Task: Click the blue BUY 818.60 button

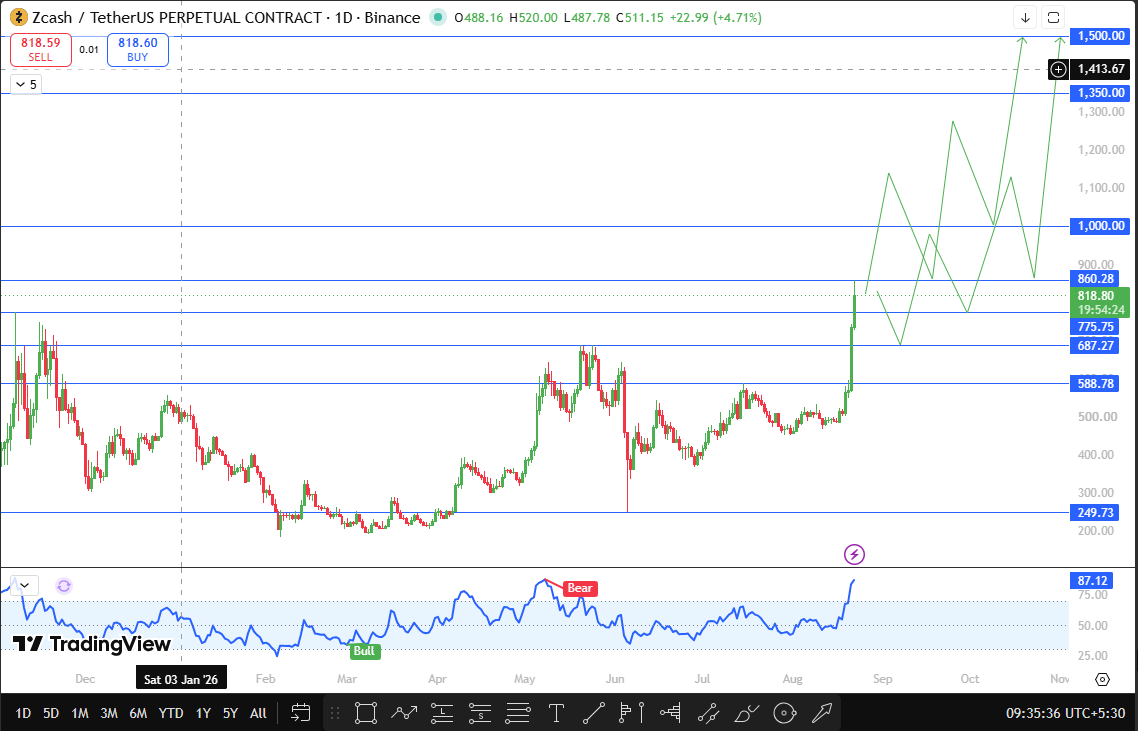Action: [x=138, y=49]
